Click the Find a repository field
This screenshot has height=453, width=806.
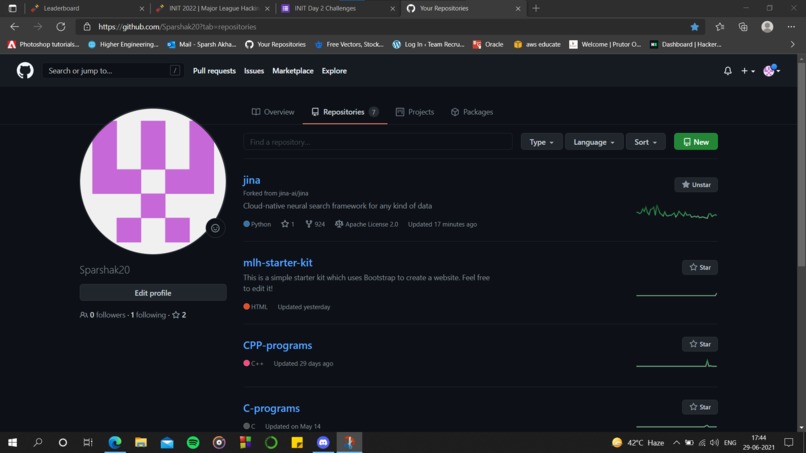point(378,142)
